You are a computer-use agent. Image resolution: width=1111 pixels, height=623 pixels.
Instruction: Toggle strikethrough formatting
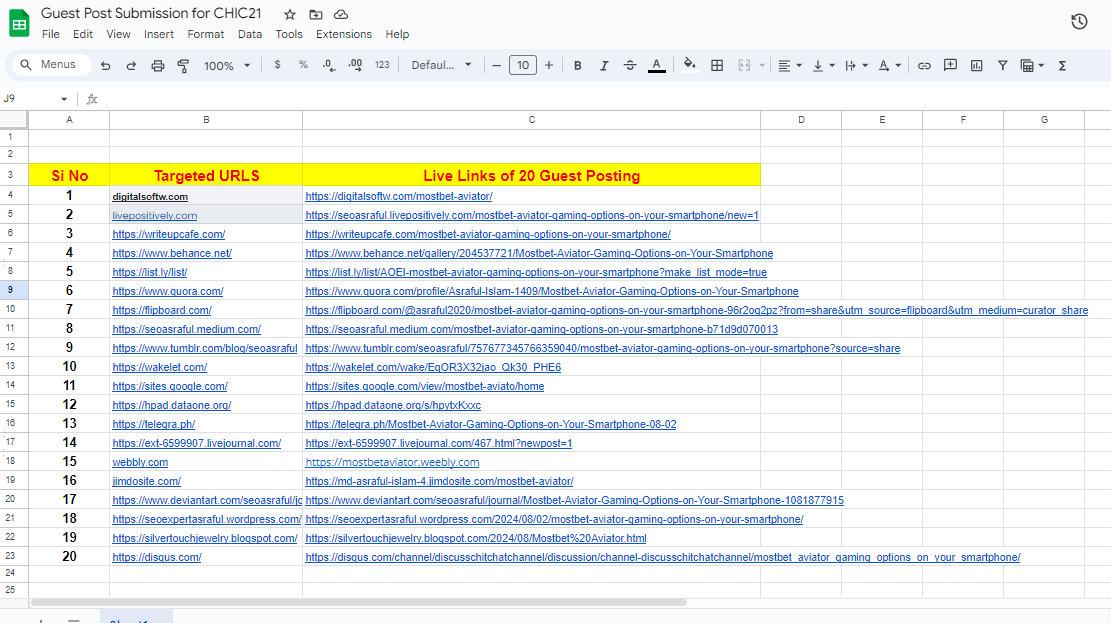tap(629, 66)
